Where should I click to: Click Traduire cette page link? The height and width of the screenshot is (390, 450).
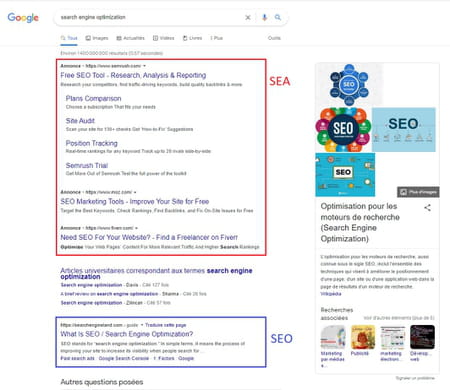point(165,325)
